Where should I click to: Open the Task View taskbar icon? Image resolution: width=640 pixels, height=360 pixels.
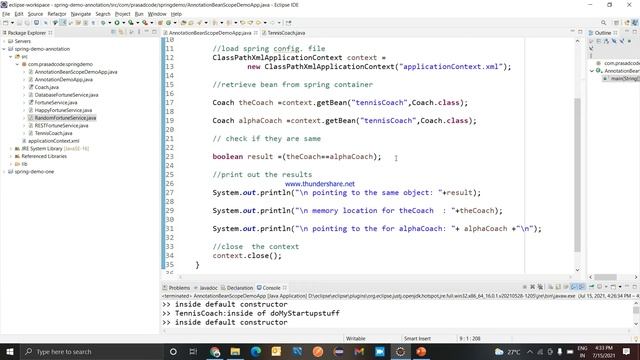[x=193, y=351]
